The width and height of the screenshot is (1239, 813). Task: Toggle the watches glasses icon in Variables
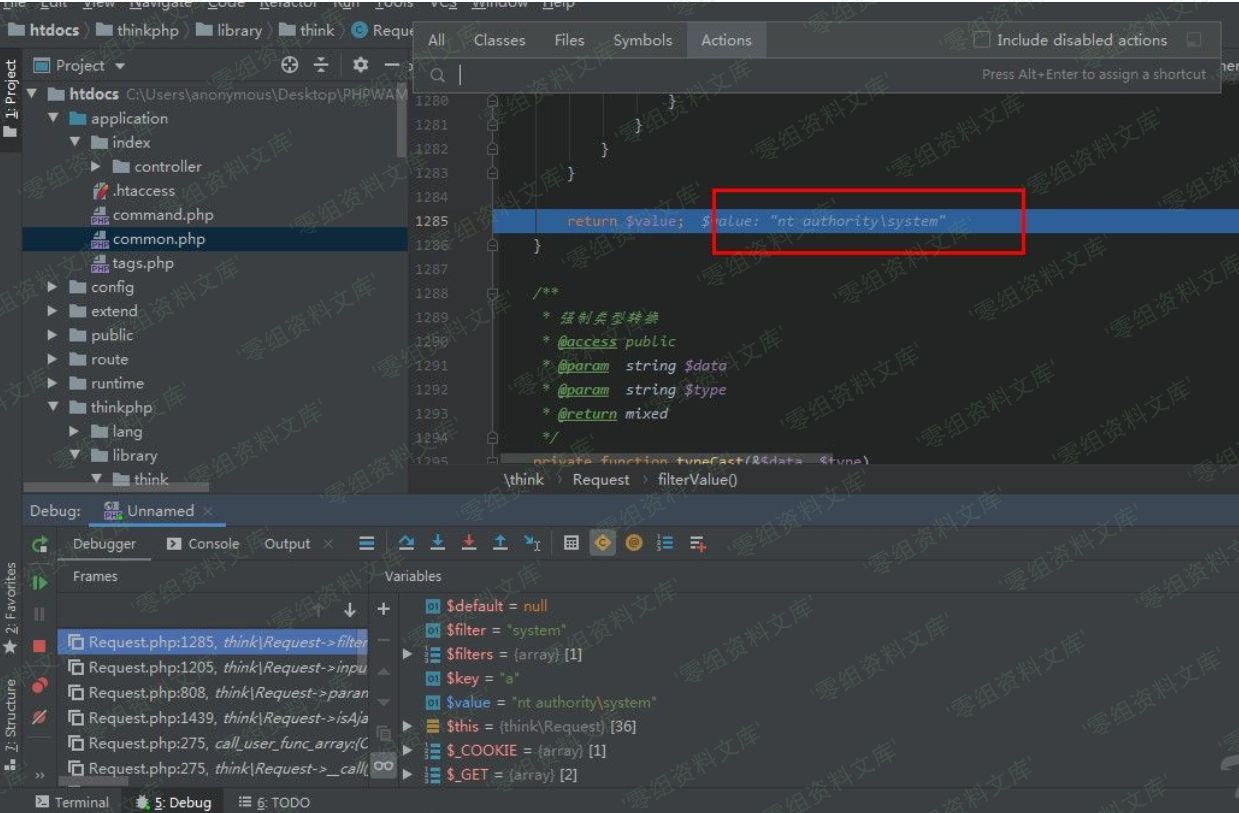click(383, 765)
